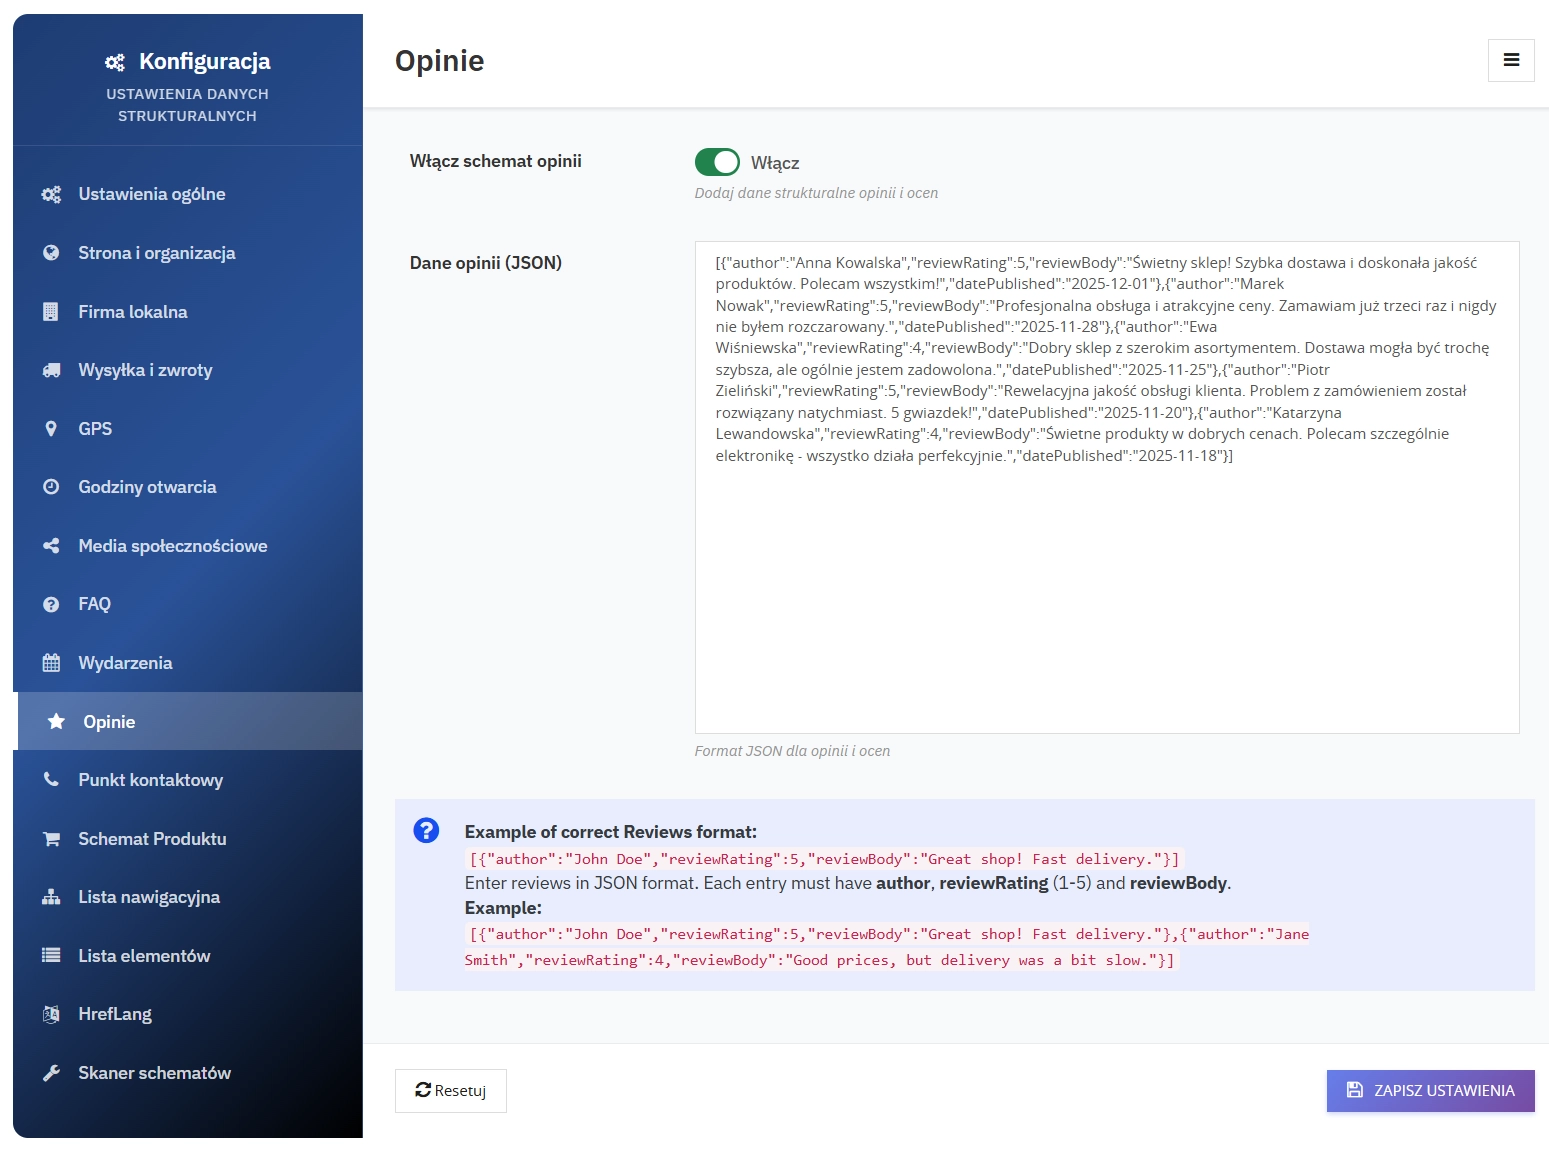
Task: Click the building icon for Firma lokalna
Action: pyautogui.click(x=51, y=312)
